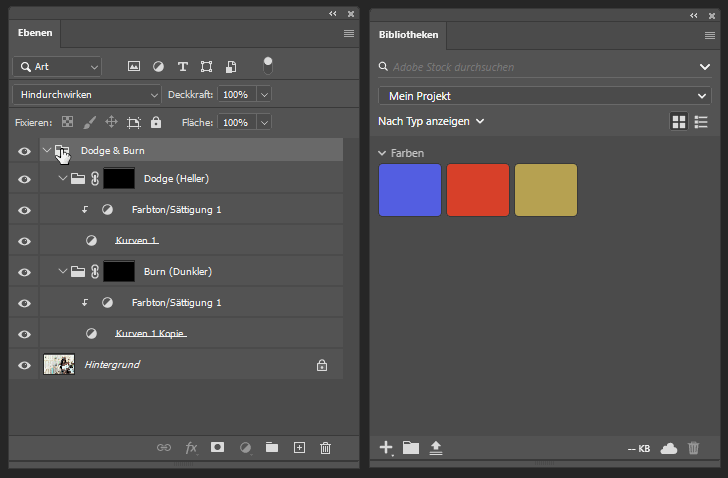Select the Ebenen tab
The width and height of the screenshot is (728, 478).
coord(35,33)
